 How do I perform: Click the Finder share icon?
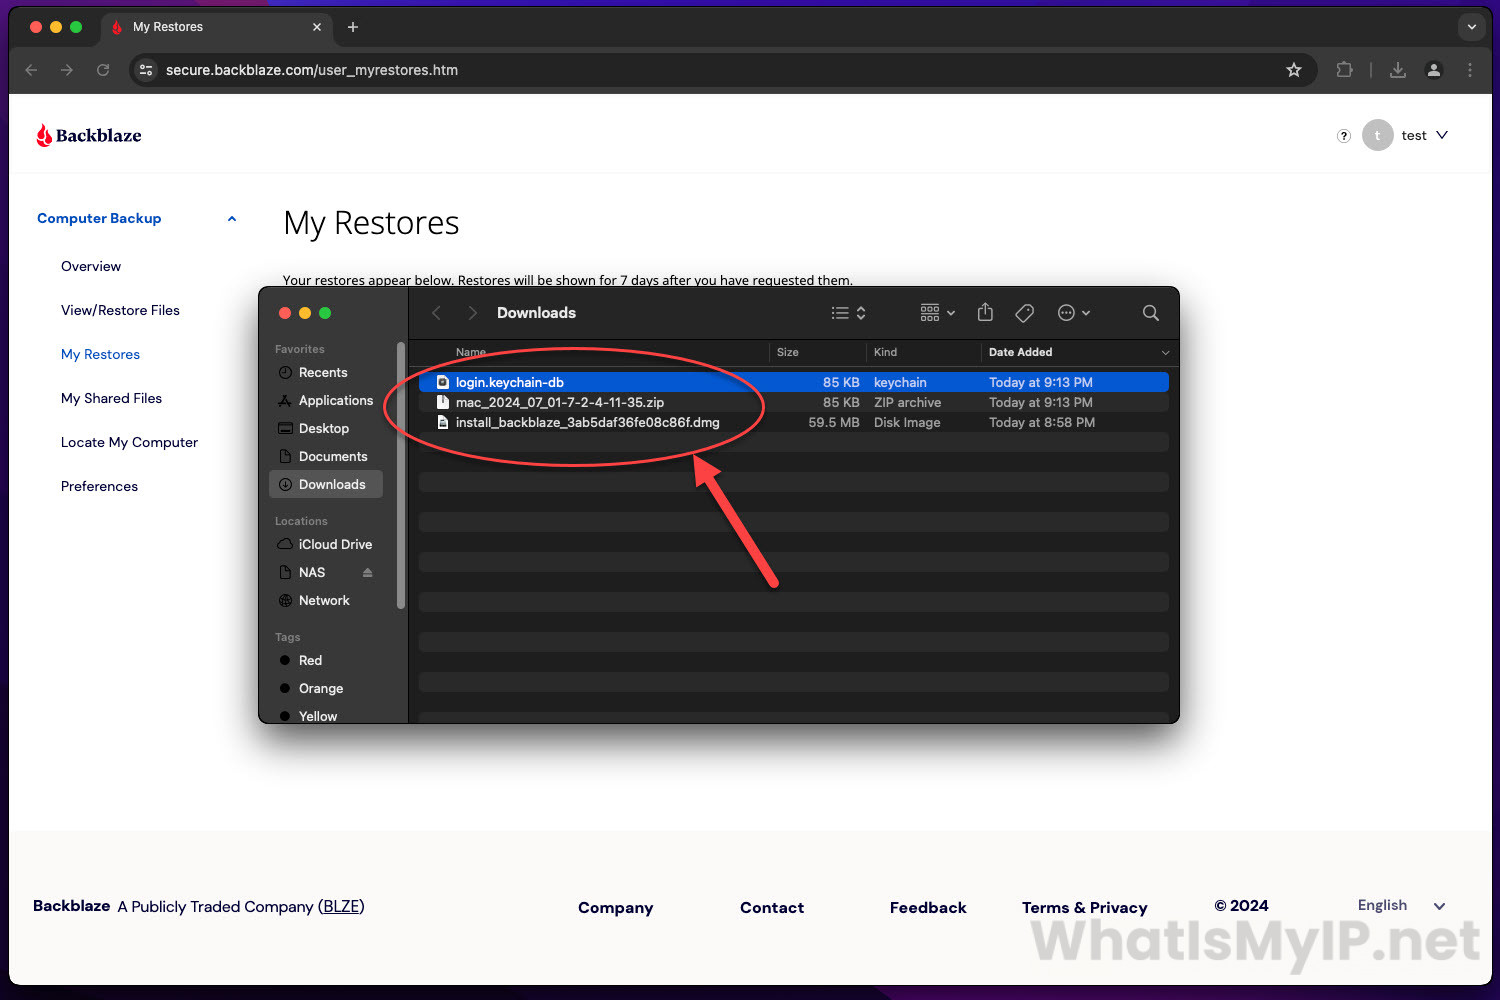click(x=985, y=312)
